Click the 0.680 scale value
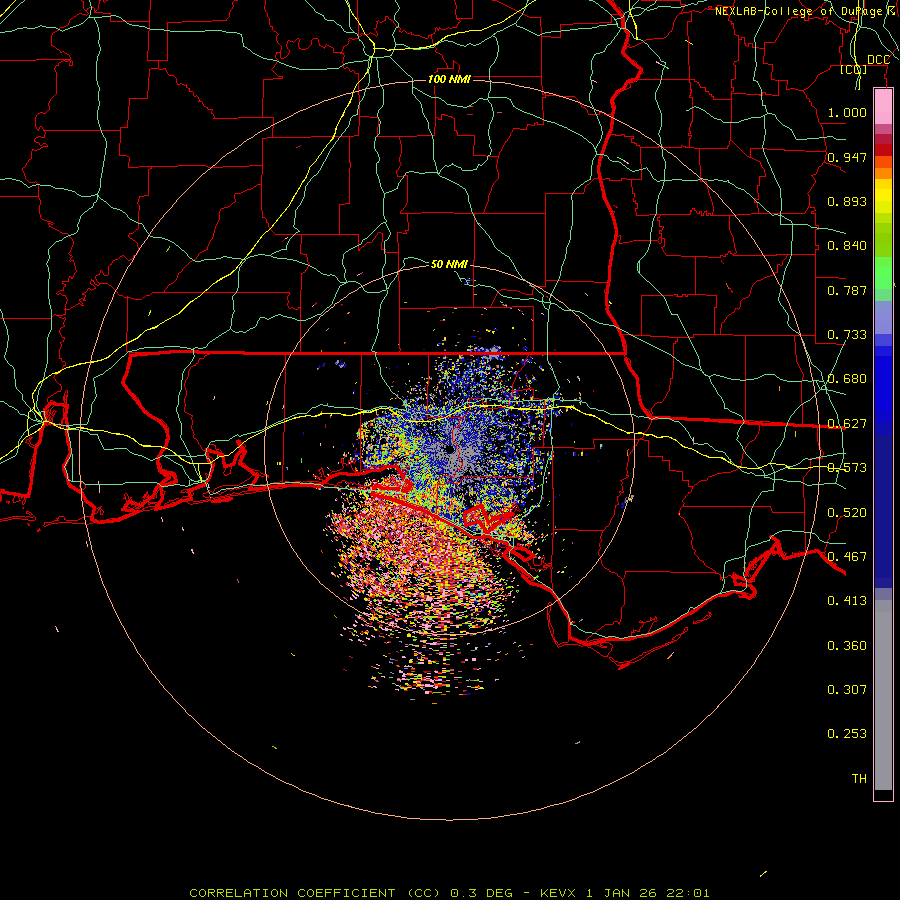The height and width of the screenshot is (900, 900). click(x=847, y=379)
